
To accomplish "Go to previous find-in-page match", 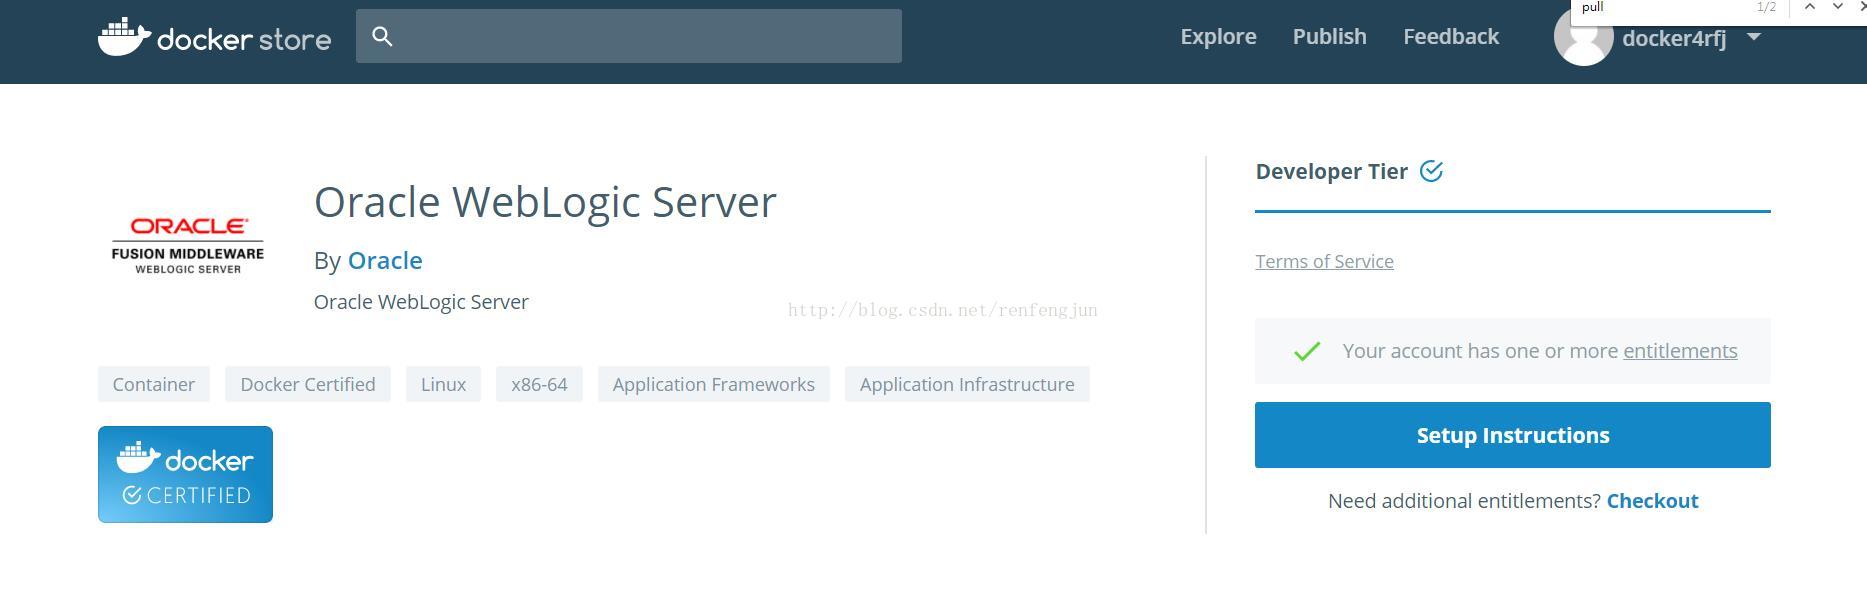I will (1810, 7).
